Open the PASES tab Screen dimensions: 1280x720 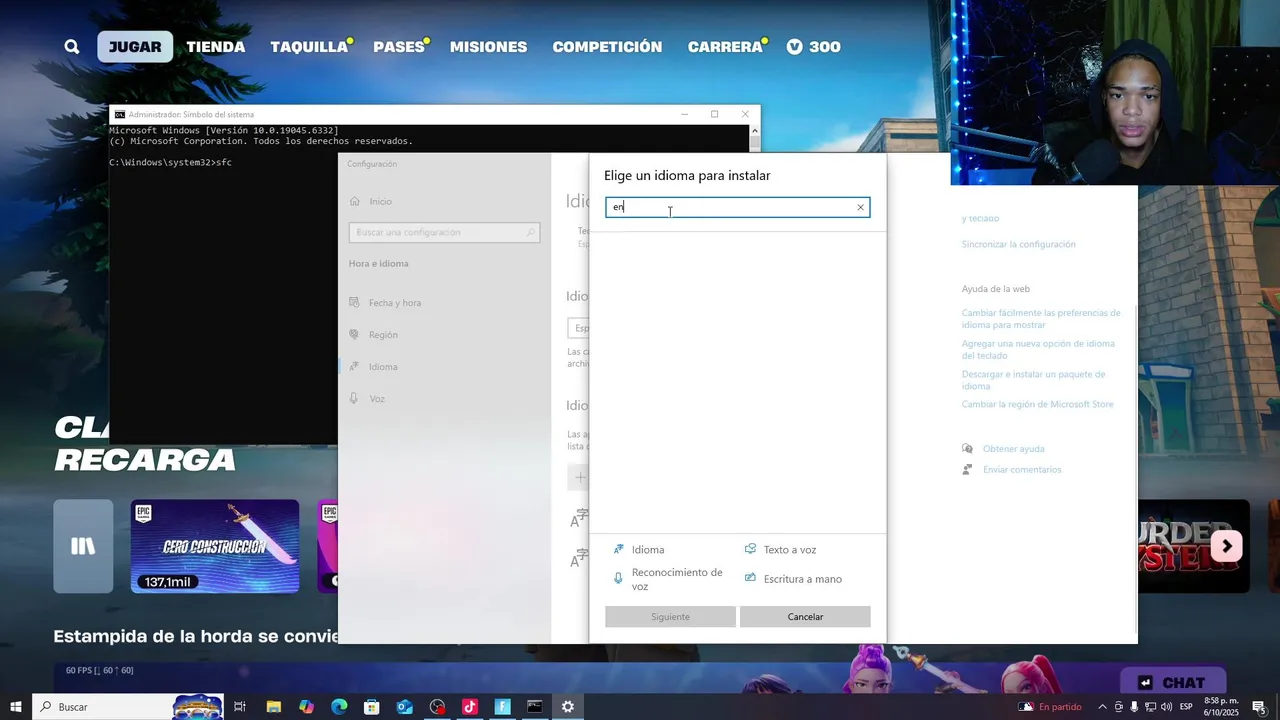(x=400, y=47)
